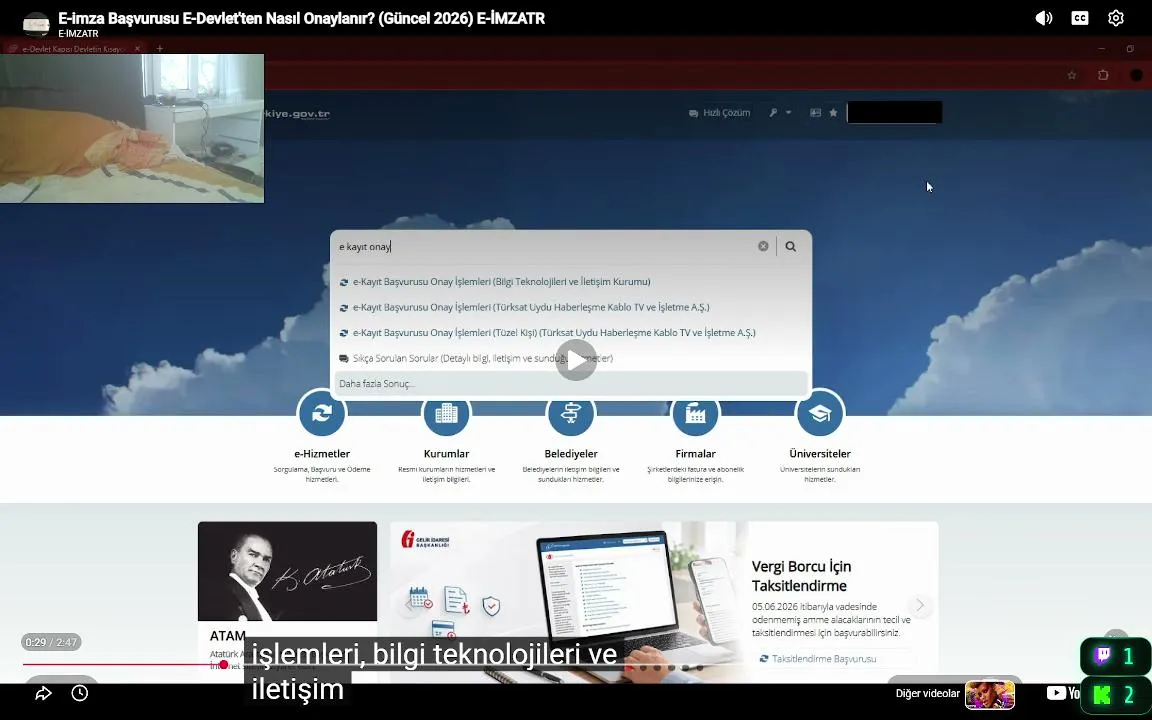Bookmark the page with the browser star

pos(1072,75)
